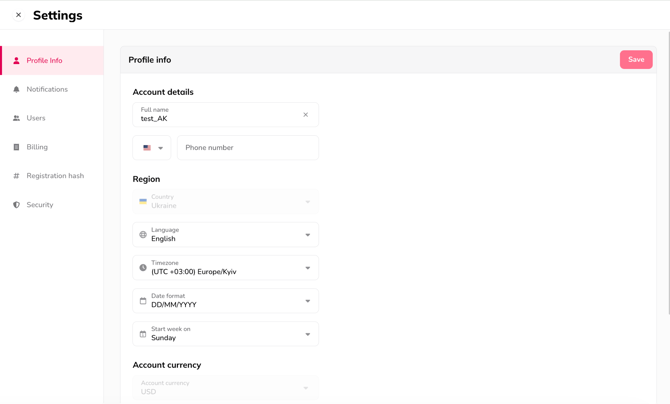Expand the Language dropdown showing English

226,235
